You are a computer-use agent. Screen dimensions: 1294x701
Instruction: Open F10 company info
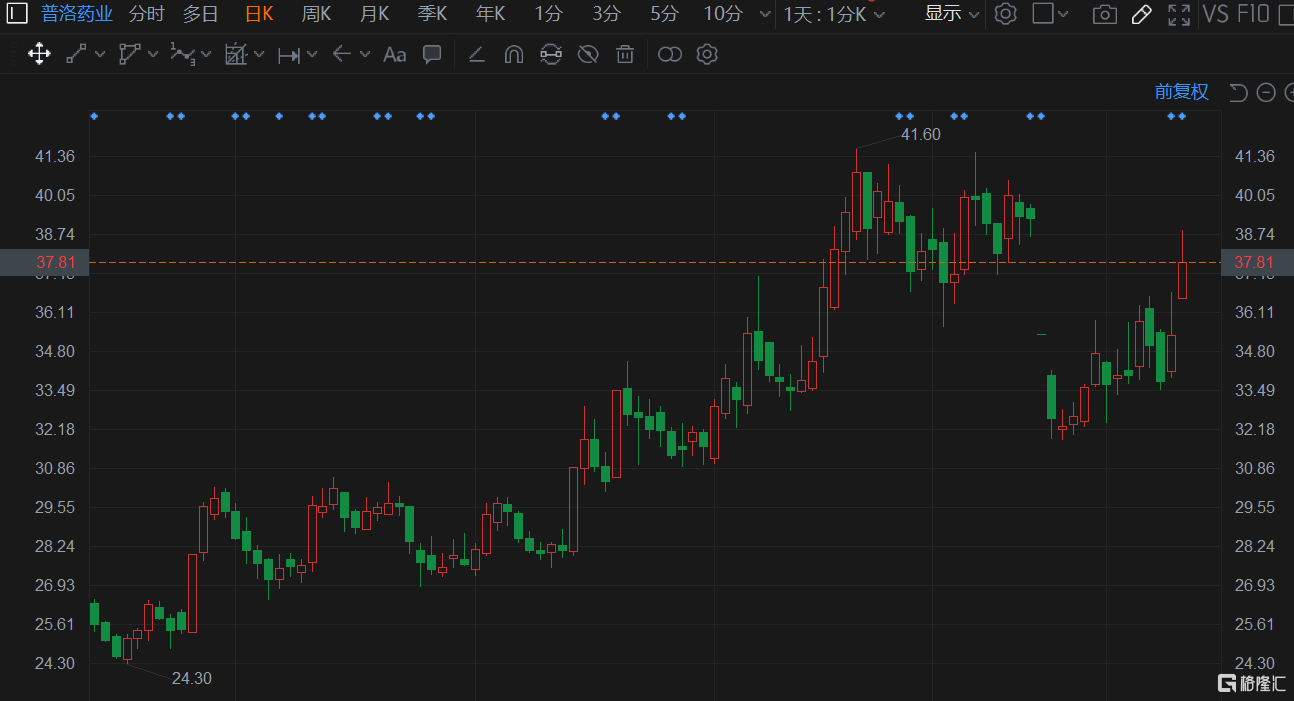coord(1253,14)
